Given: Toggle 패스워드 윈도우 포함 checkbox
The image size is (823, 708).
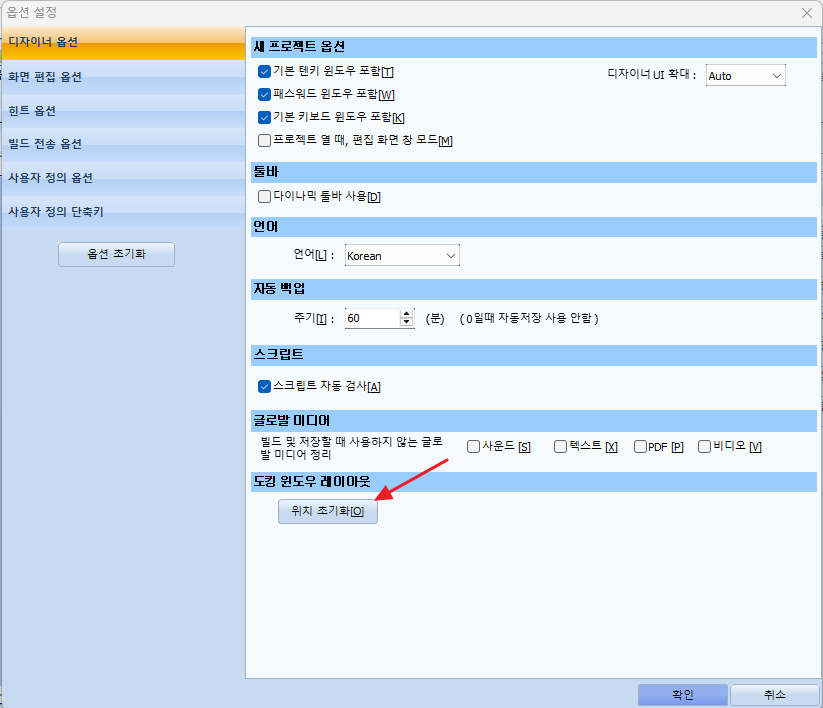Looking at the screenshot, I should click(x=265, y=95).
